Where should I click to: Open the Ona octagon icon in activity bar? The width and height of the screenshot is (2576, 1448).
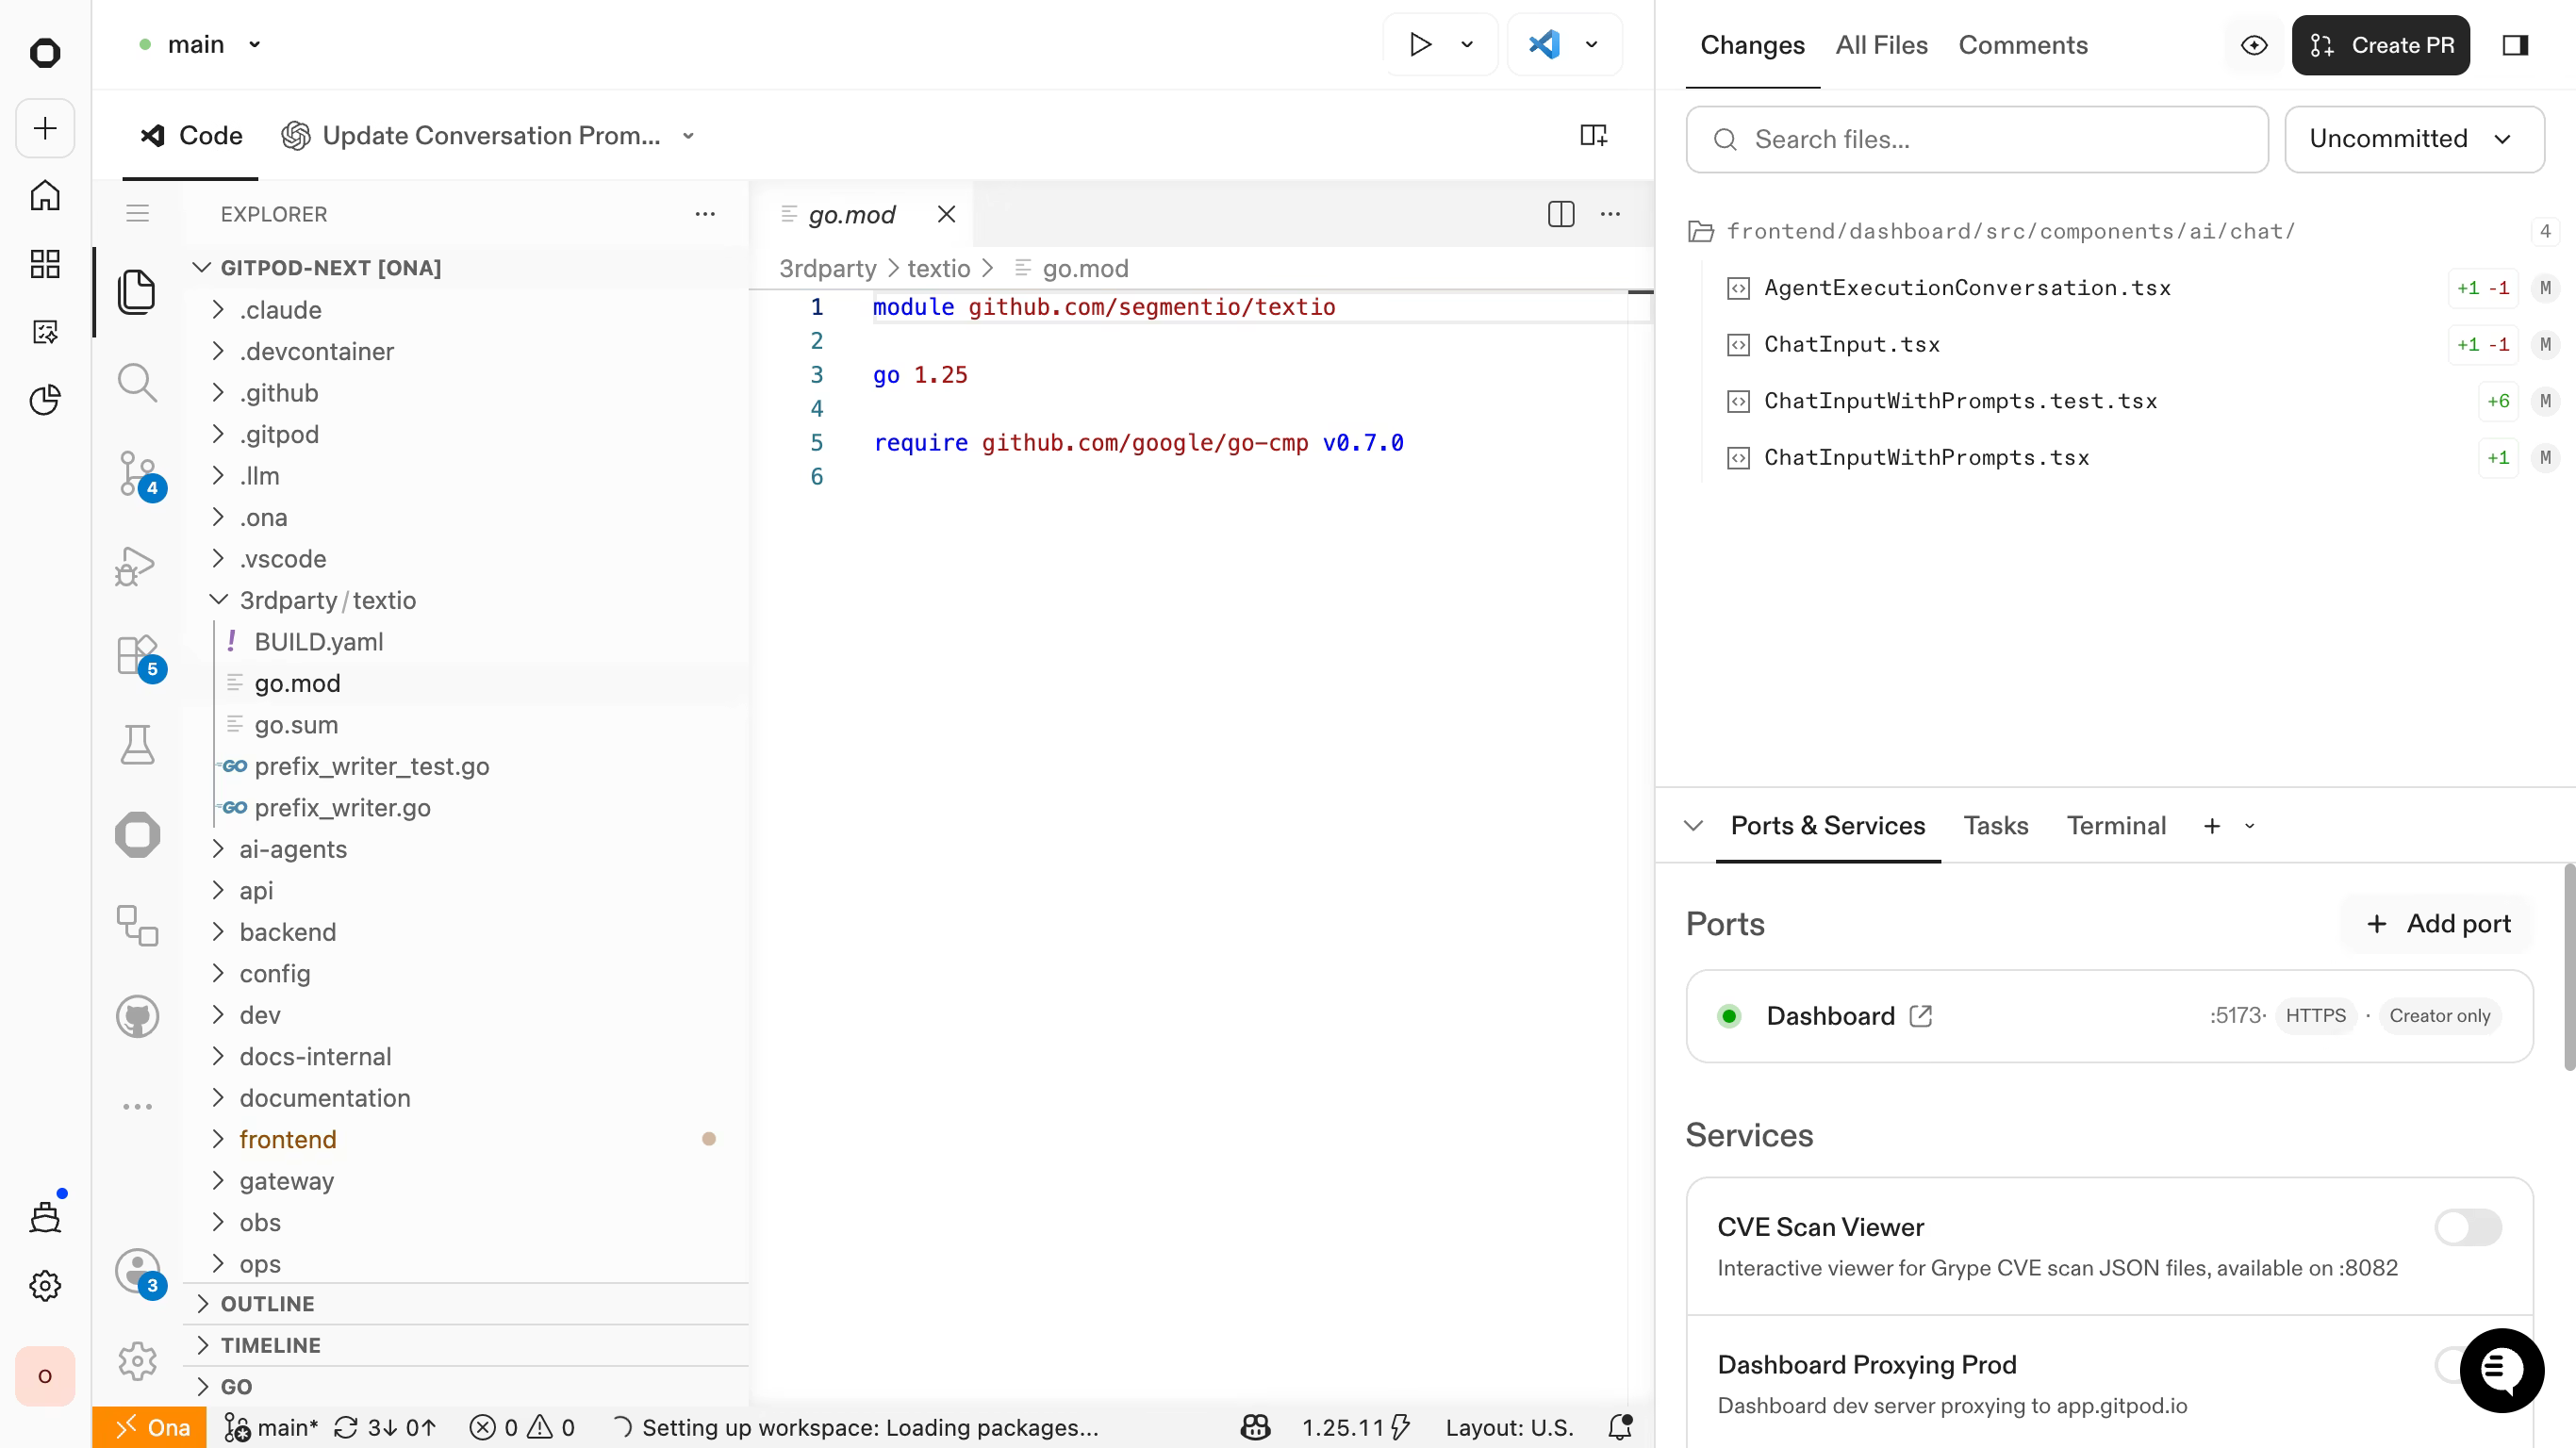click(x=137, y=835)
